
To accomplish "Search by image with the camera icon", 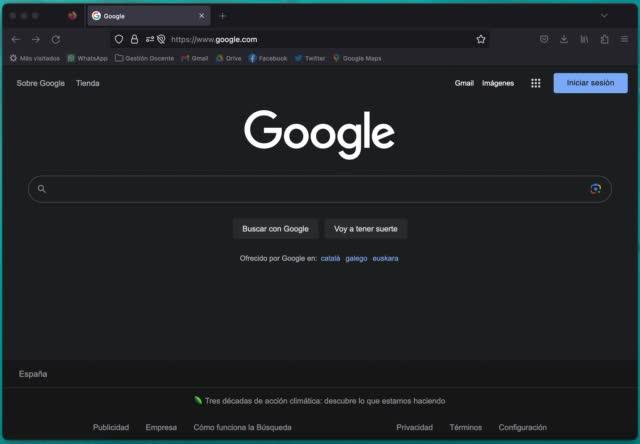I will click(x=596, y=189).
